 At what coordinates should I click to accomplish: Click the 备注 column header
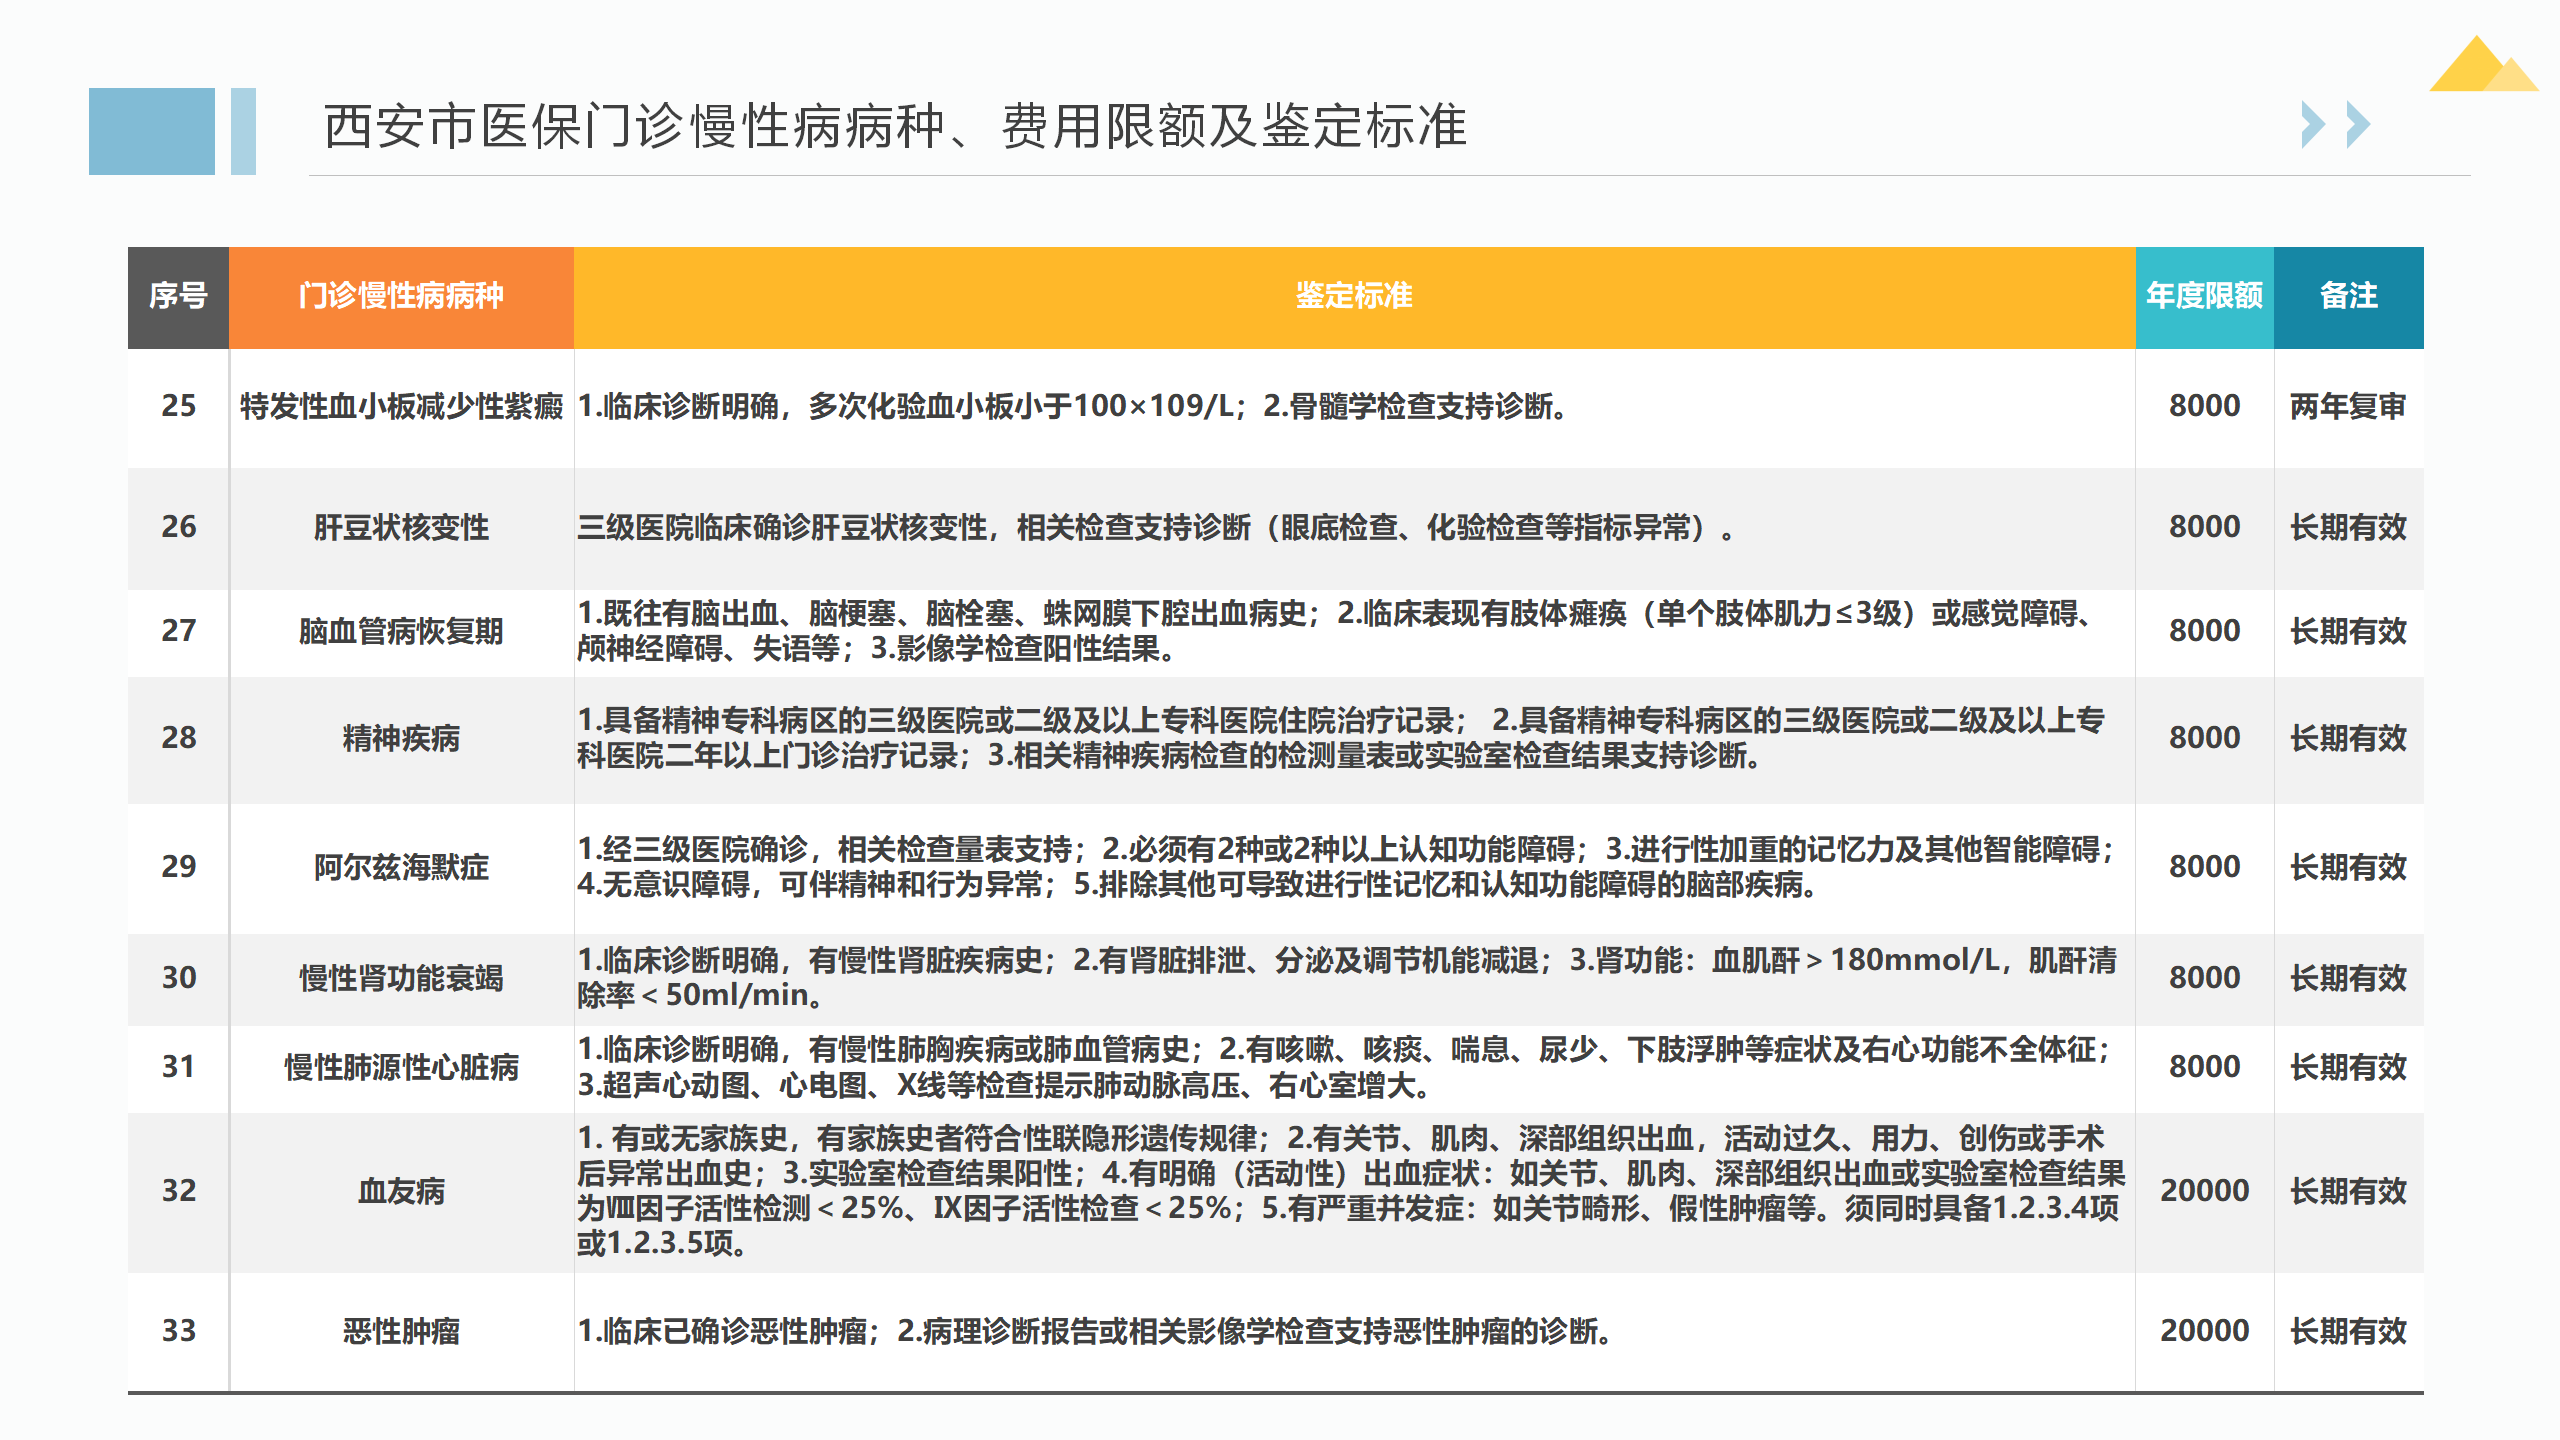tap(2348, 296)
